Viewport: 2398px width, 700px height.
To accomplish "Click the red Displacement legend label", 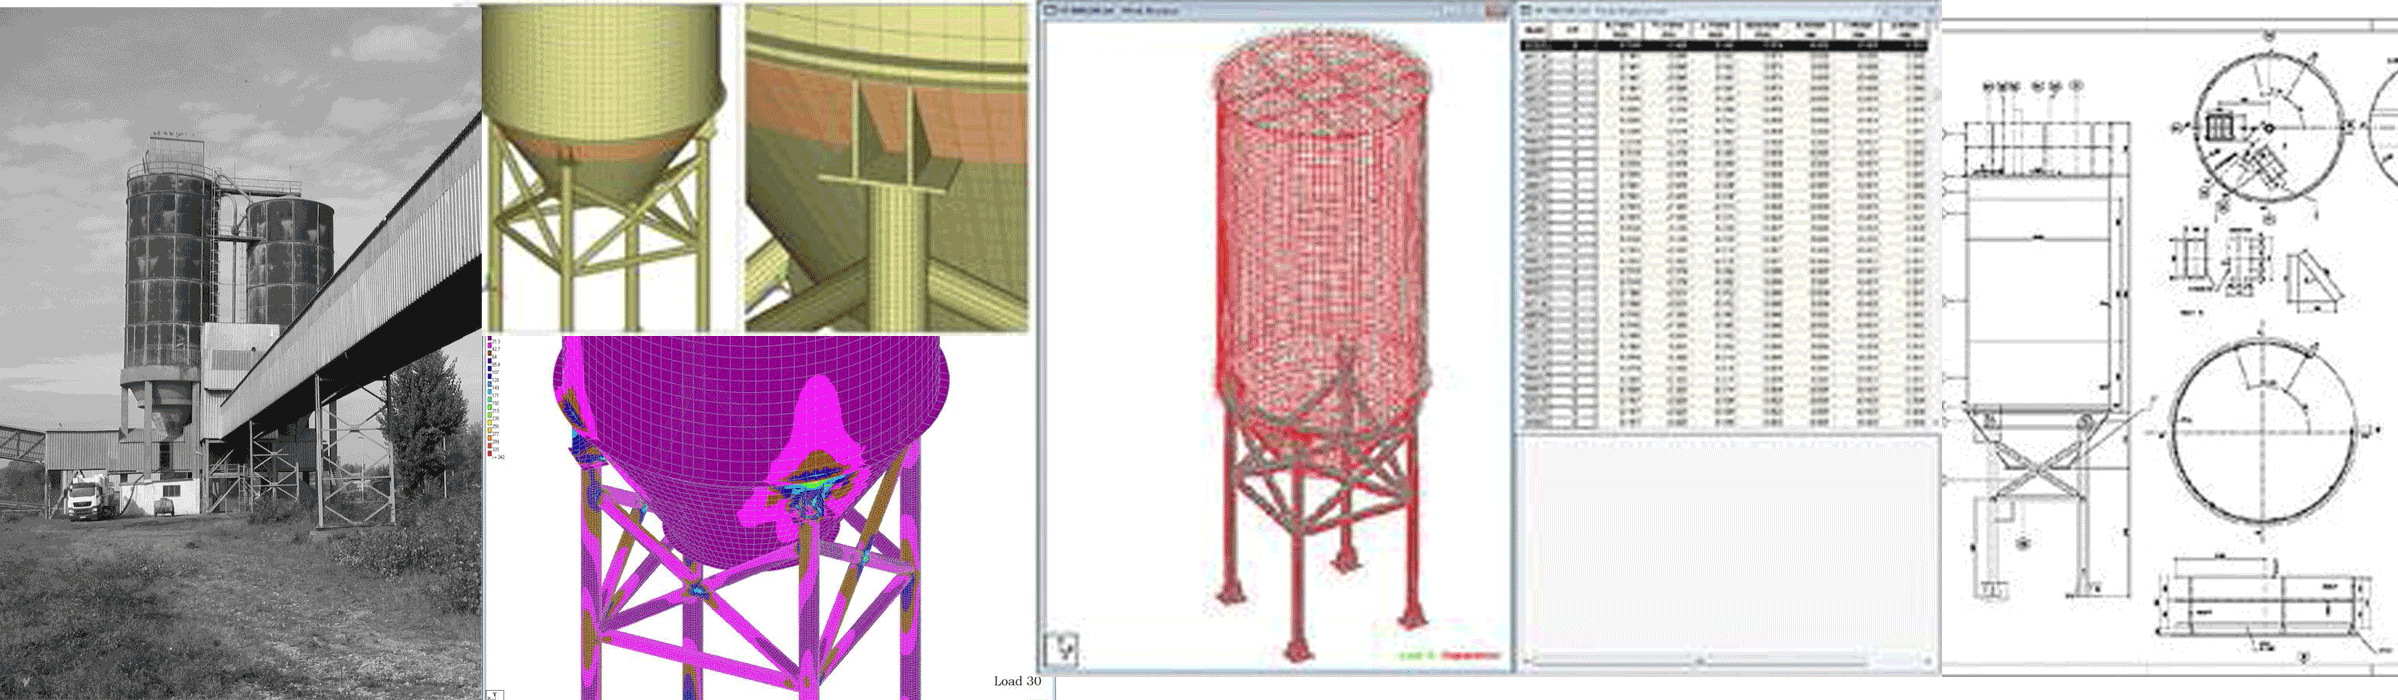I will (1469, 656).
